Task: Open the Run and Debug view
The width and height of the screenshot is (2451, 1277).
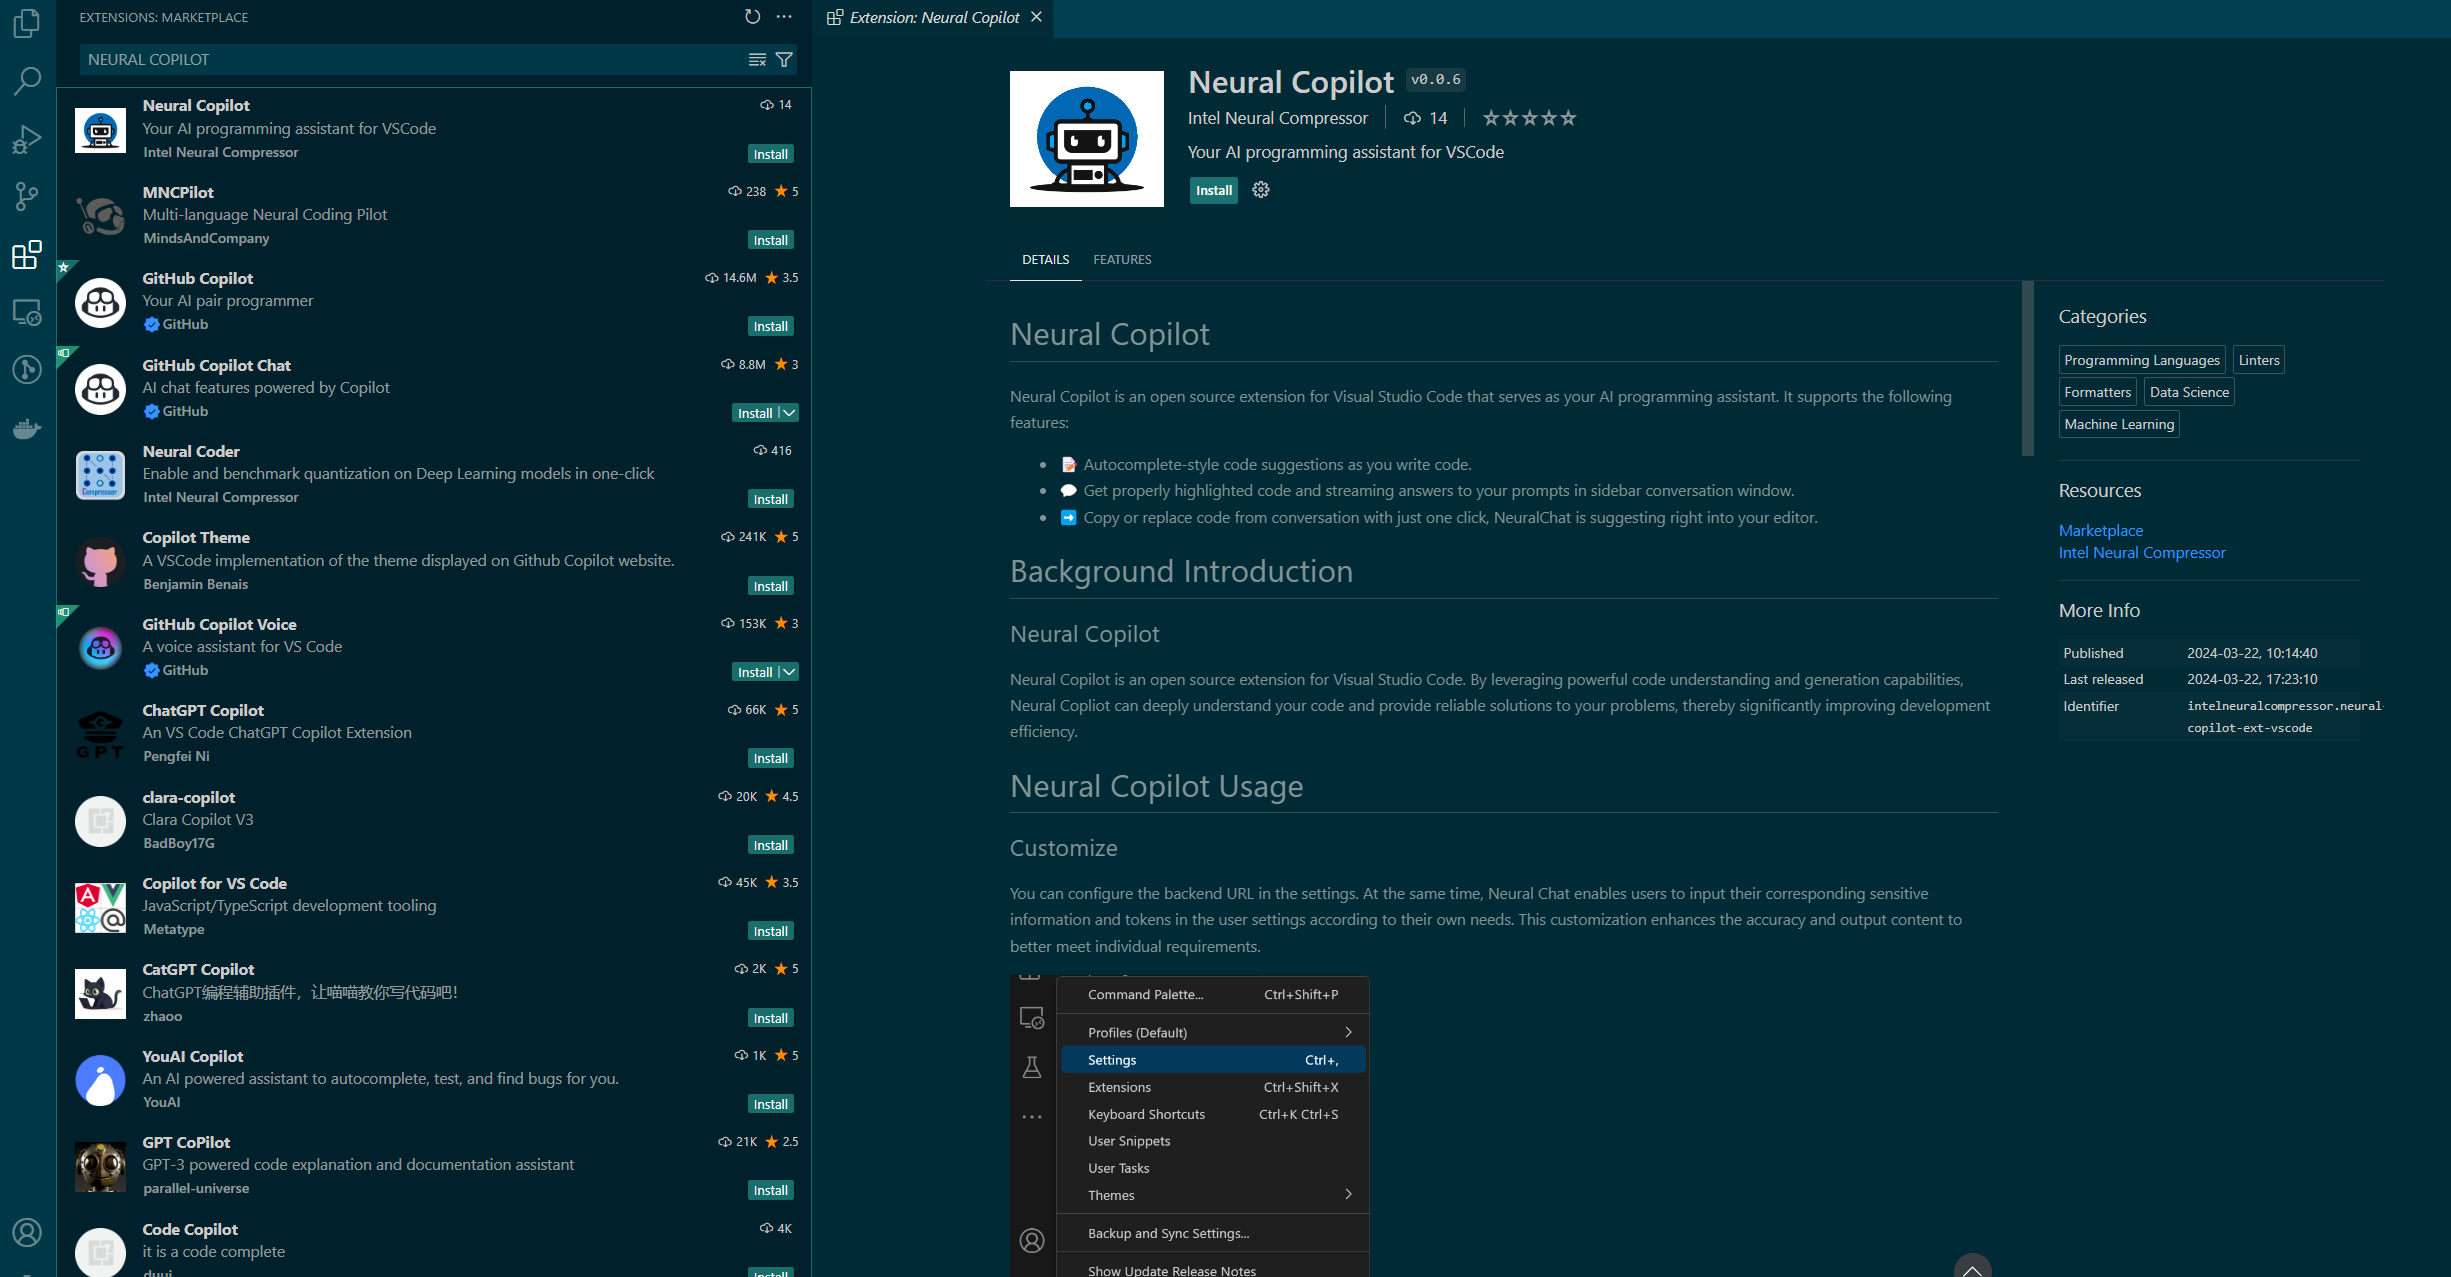Action: point(27,139)
